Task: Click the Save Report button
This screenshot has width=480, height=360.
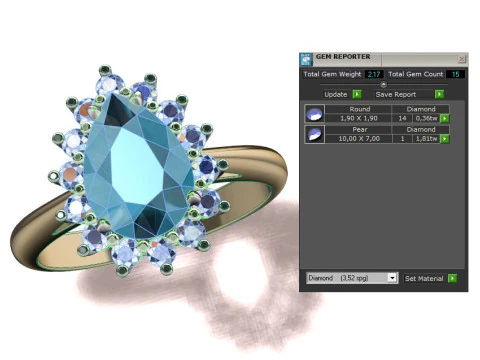Action: 405,94
